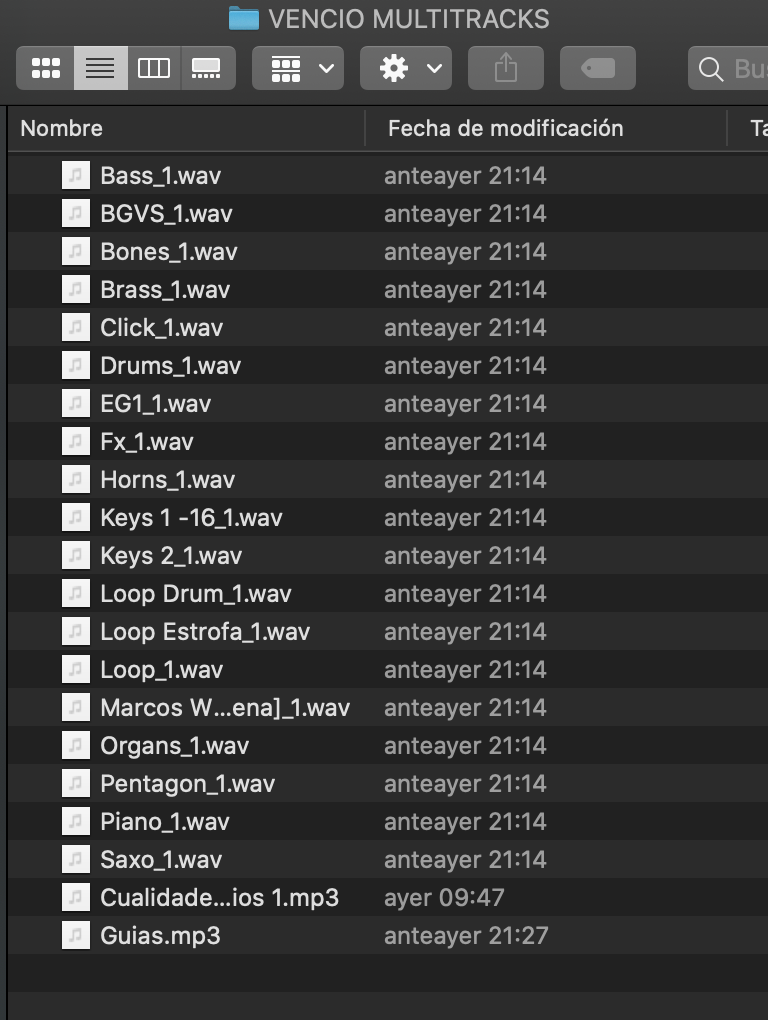The image size is (768, 1020).
Task: Select the Guias.mp3 file
Action: 160,936
